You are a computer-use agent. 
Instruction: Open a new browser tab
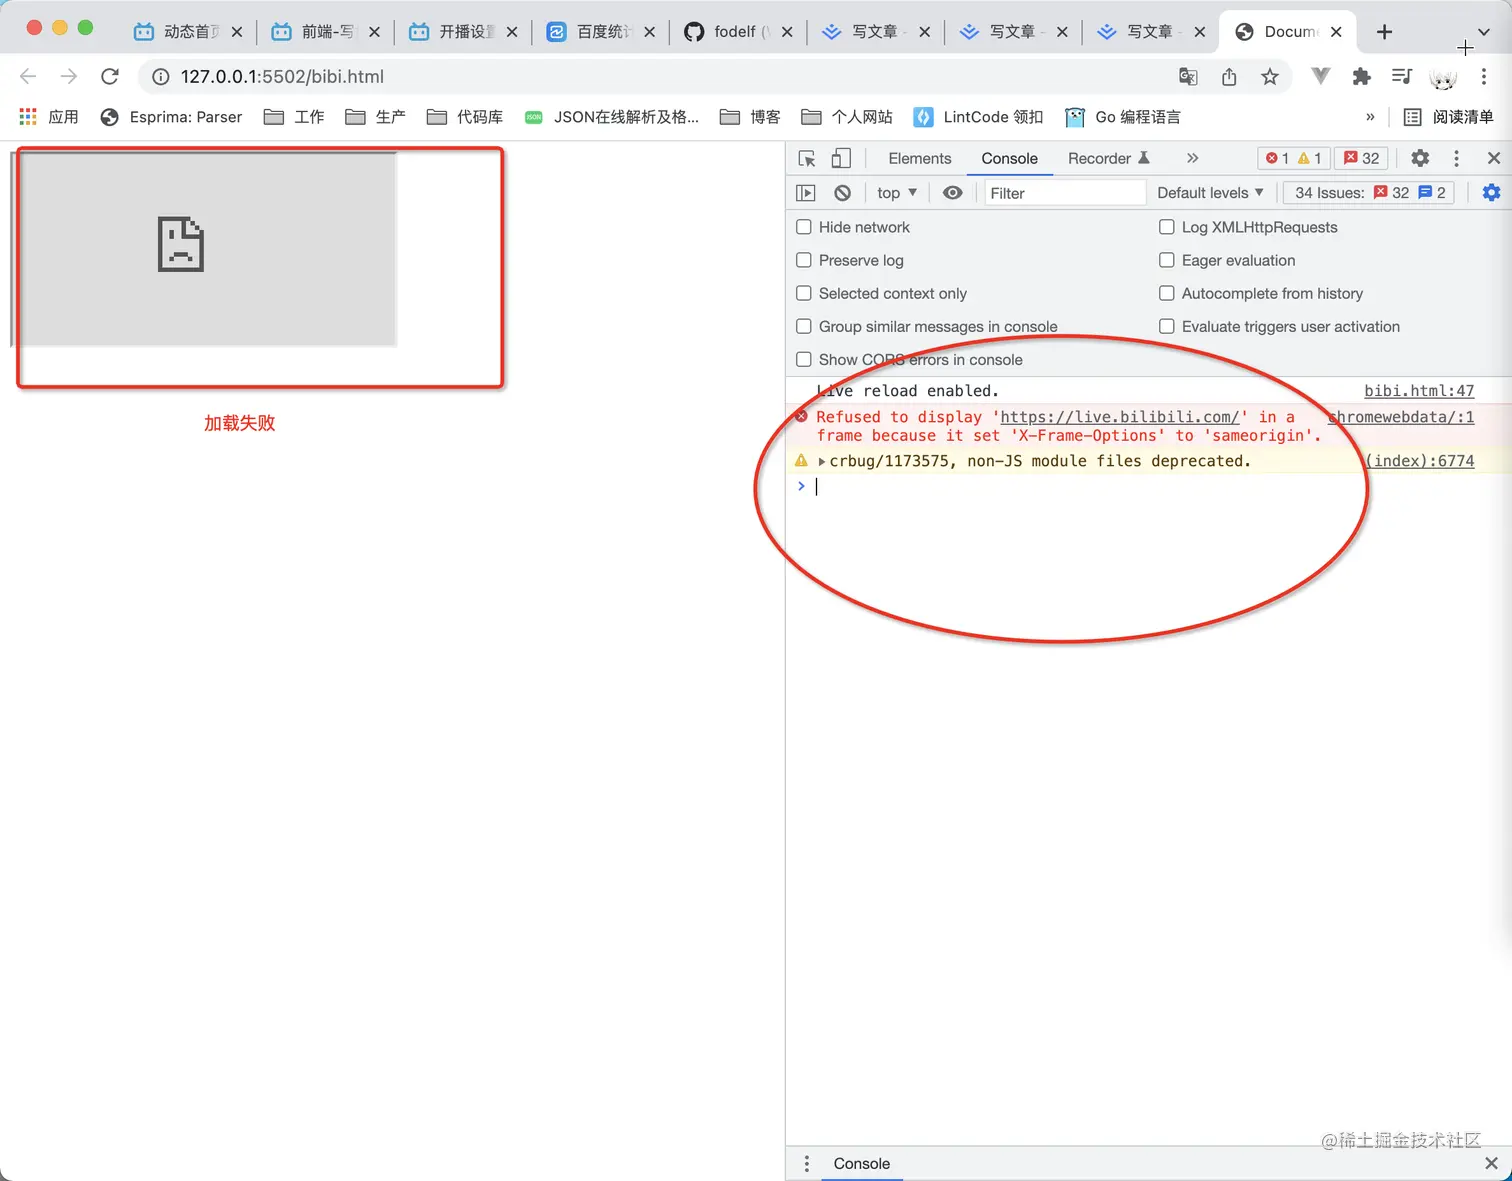pos(1384,32)
